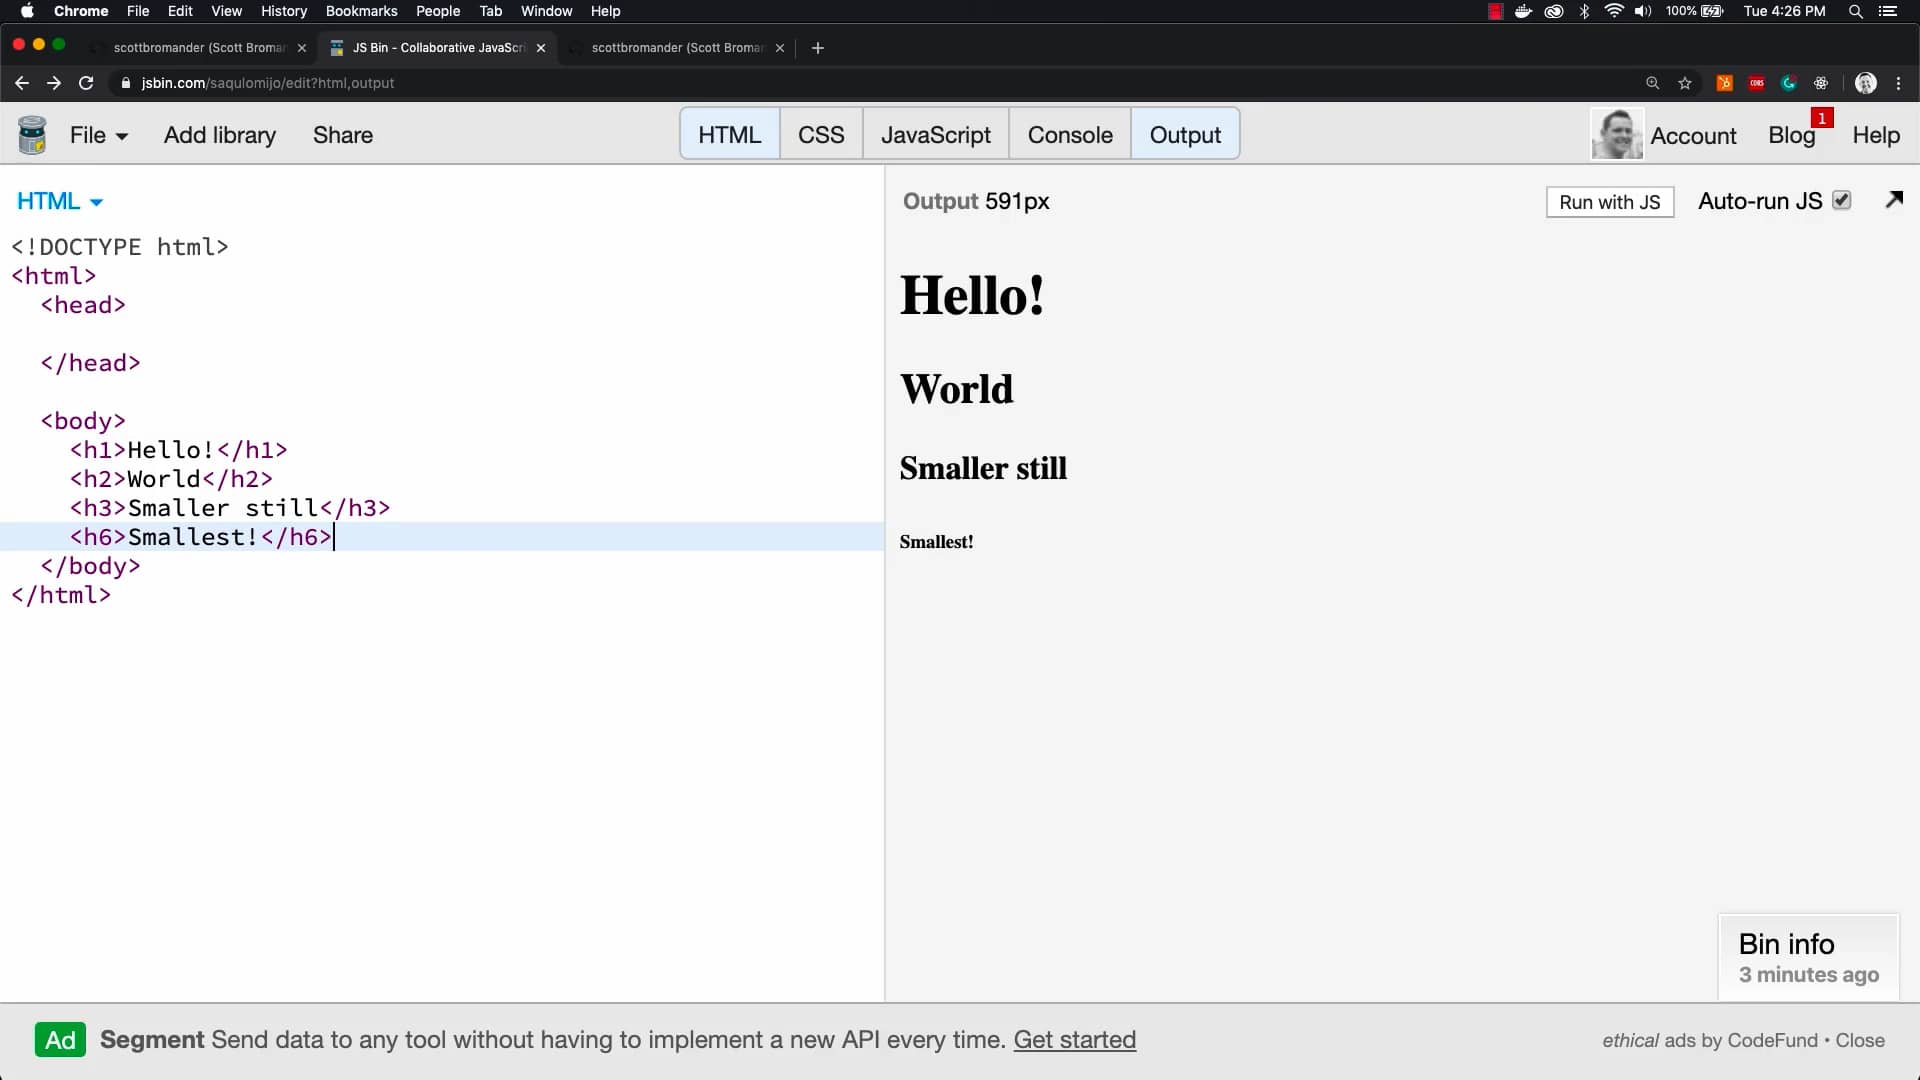This screenshot has height=1080, width=1920.
Task: Click the JS Bin logo icon
Action: 32,134
